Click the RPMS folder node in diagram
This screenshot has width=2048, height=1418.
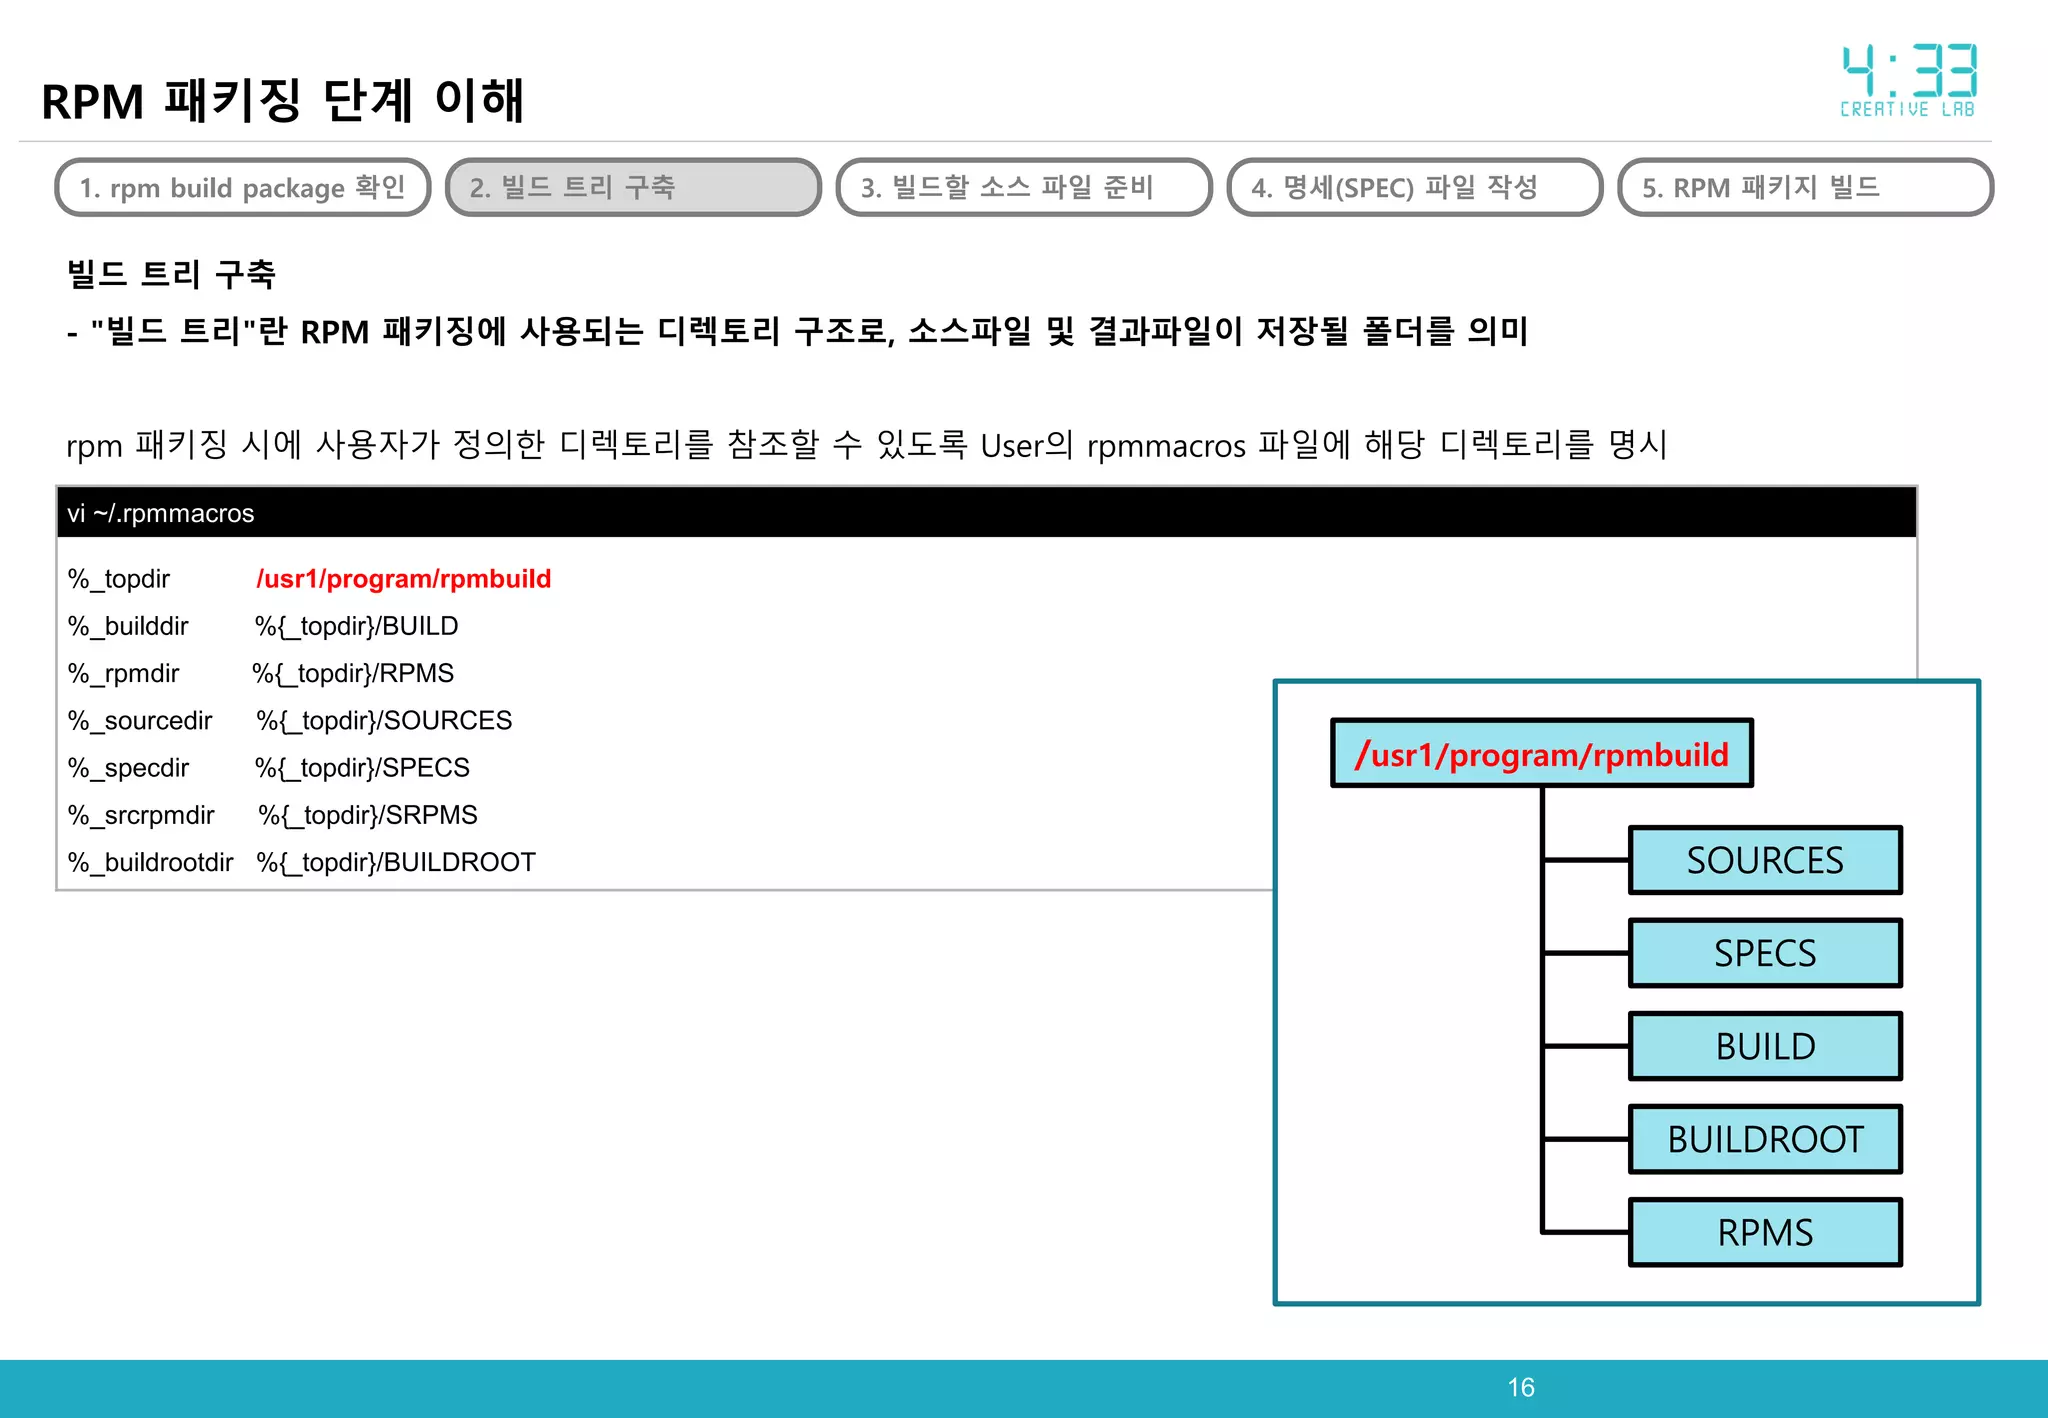(1765, 1232)
